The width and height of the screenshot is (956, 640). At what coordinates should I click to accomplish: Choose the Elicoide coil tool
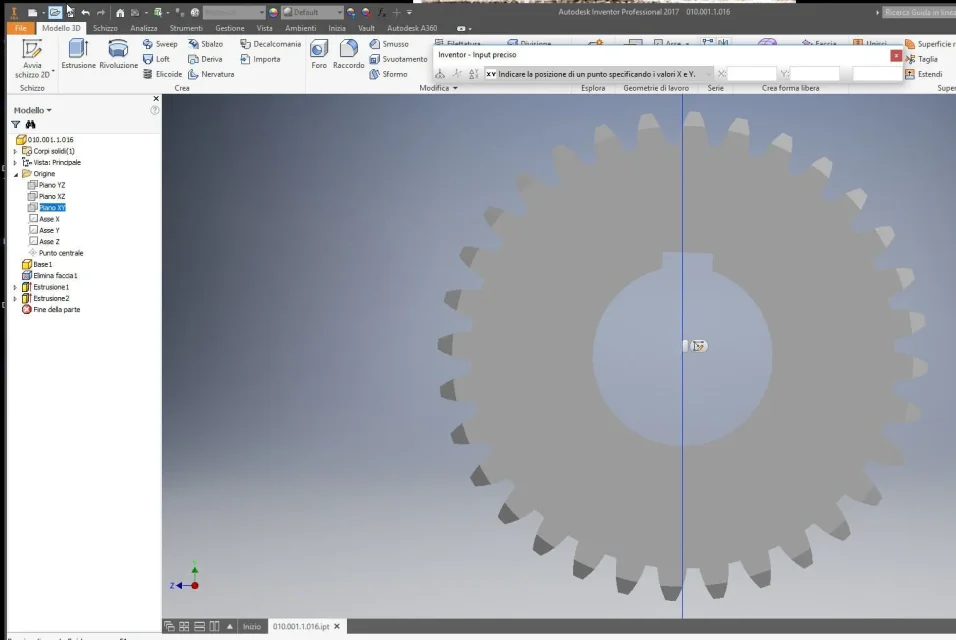[x=162, y=74]
